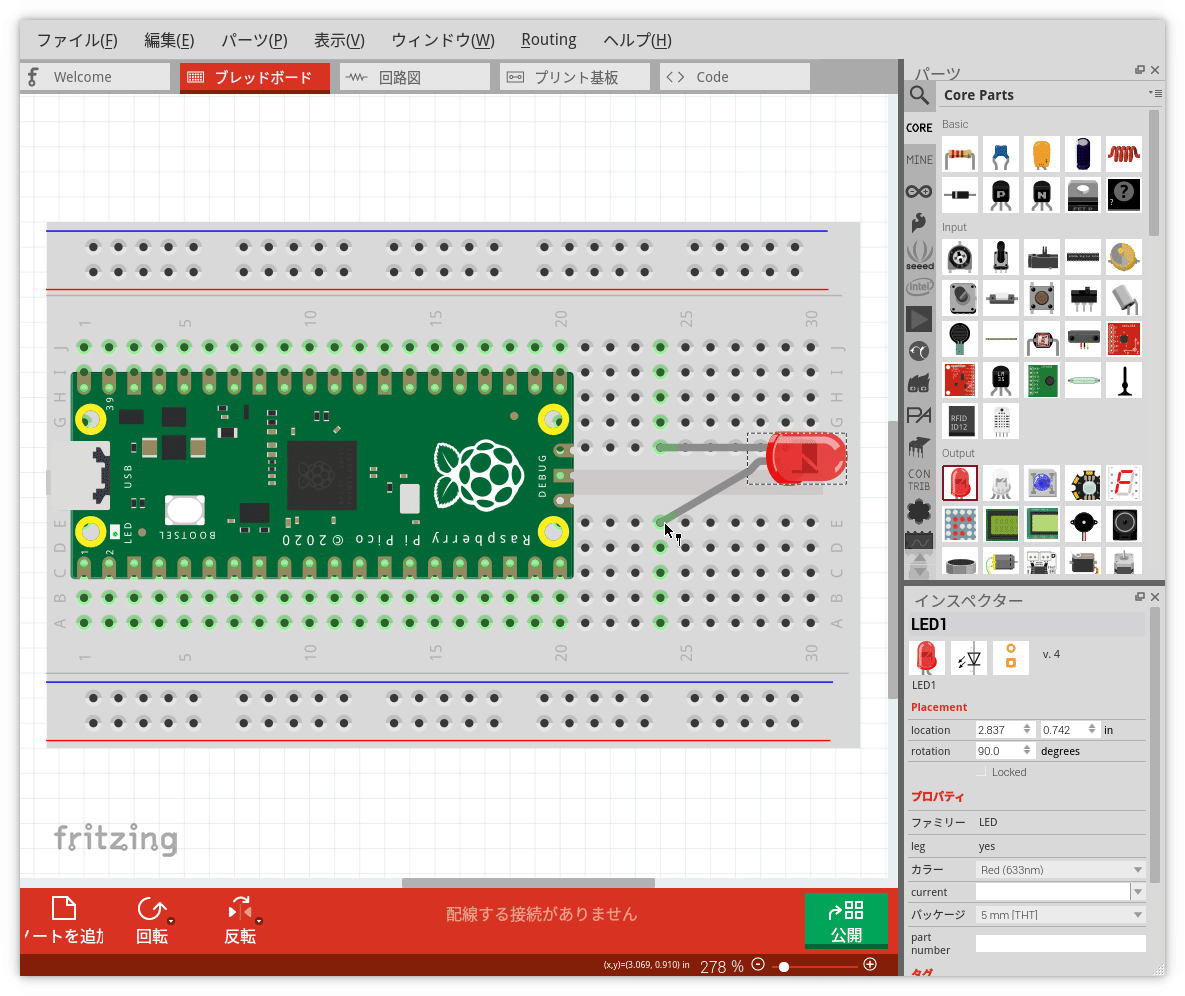Open flip button's dropdown arrow
The image size is (1185, 996).
pyautogui.click(x=259, y=921)
